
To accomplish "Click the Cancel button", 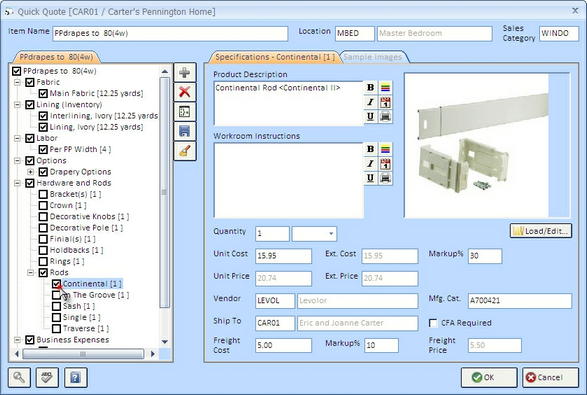I will 550,377.
